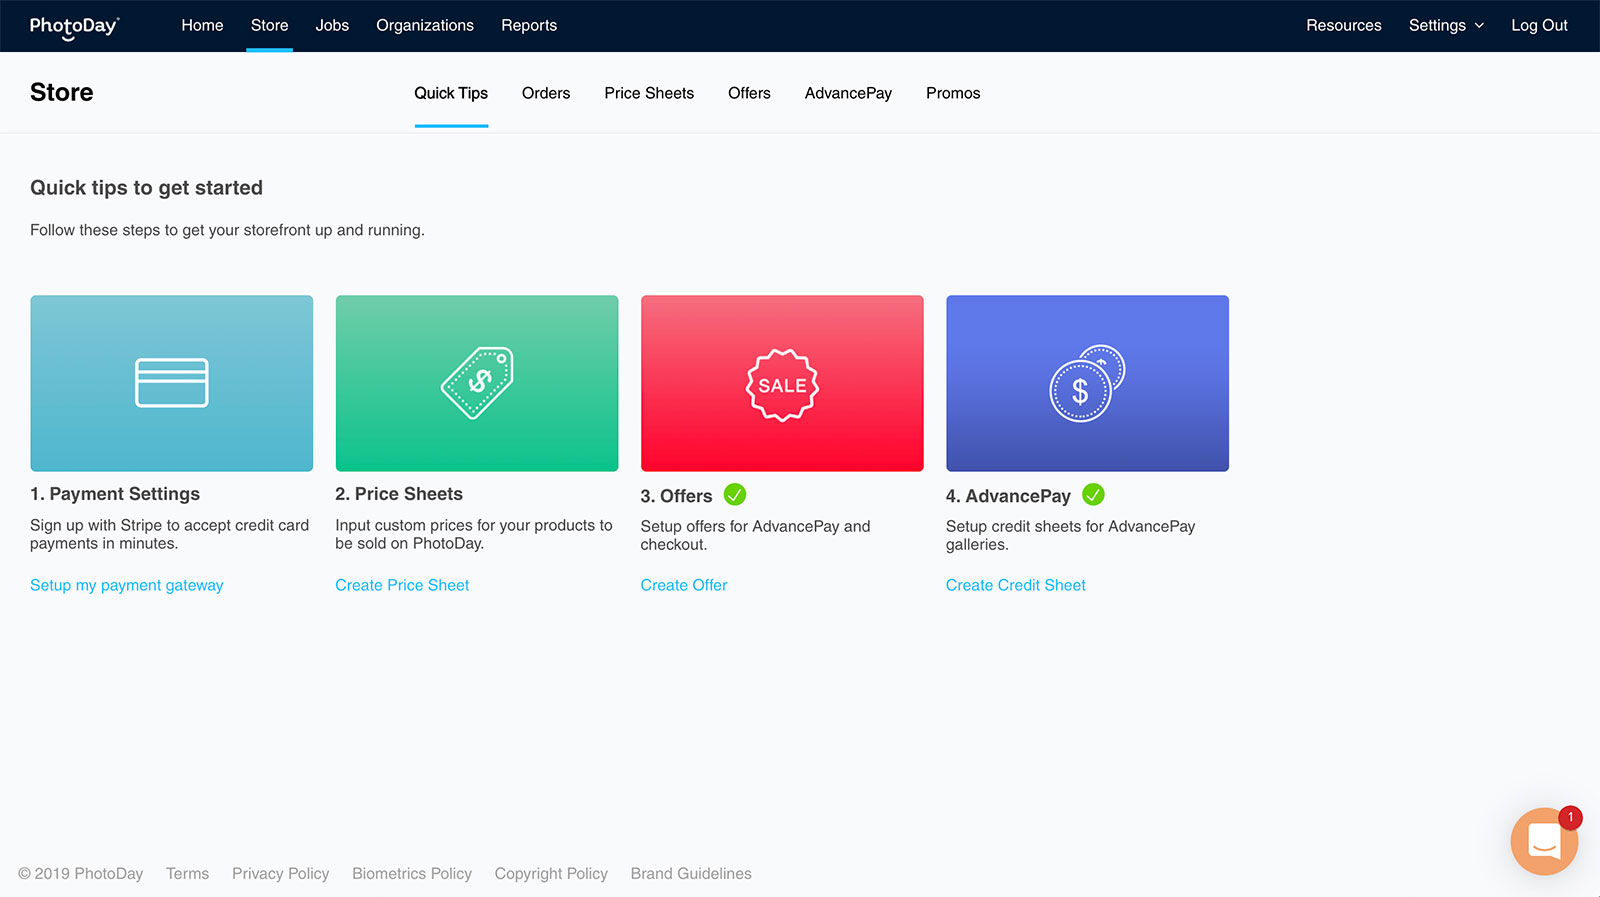Click the Store page title
Screen dimensions: 1600x897
pyautogui.click(x=62, y=92)
